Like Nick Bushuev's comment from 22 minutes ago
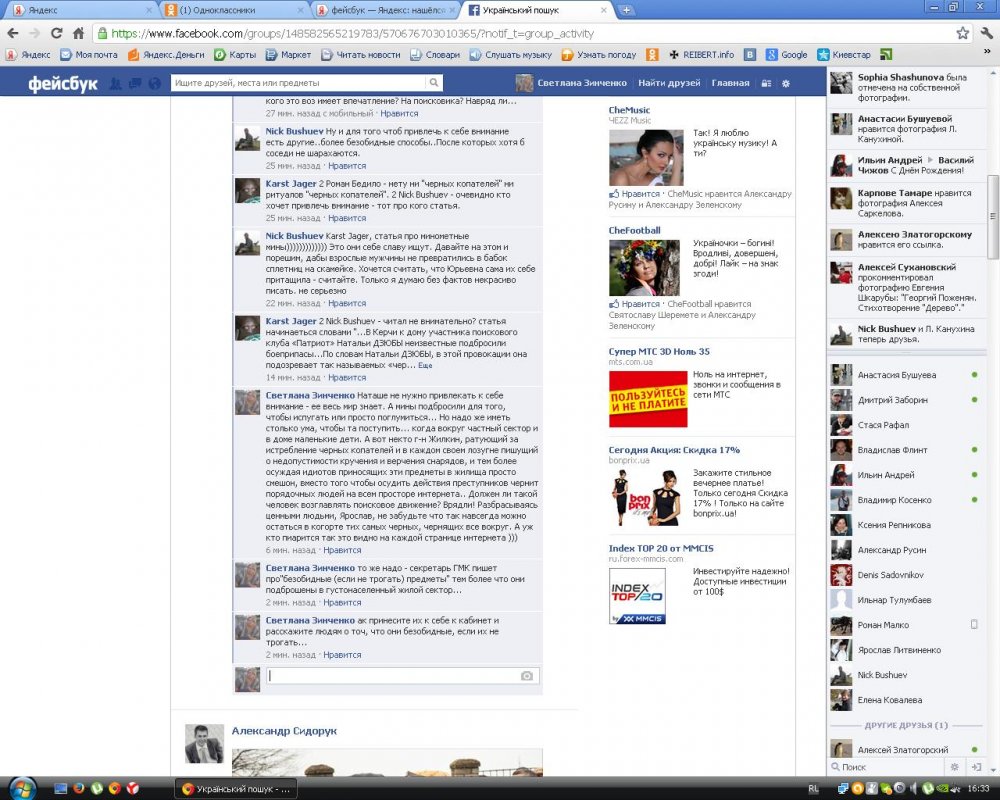Viewport: 1000px width, 800px height. pos(346,304)
